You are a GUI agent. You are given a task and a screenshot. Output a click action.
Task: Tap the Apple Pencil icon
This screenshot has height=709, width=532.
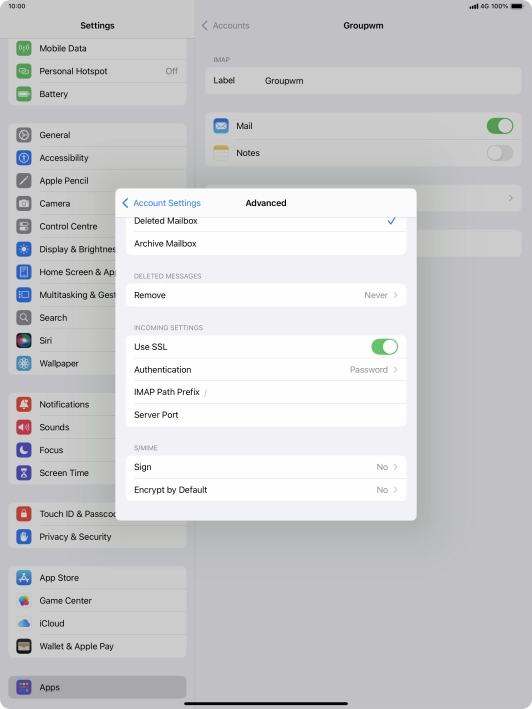24,180
